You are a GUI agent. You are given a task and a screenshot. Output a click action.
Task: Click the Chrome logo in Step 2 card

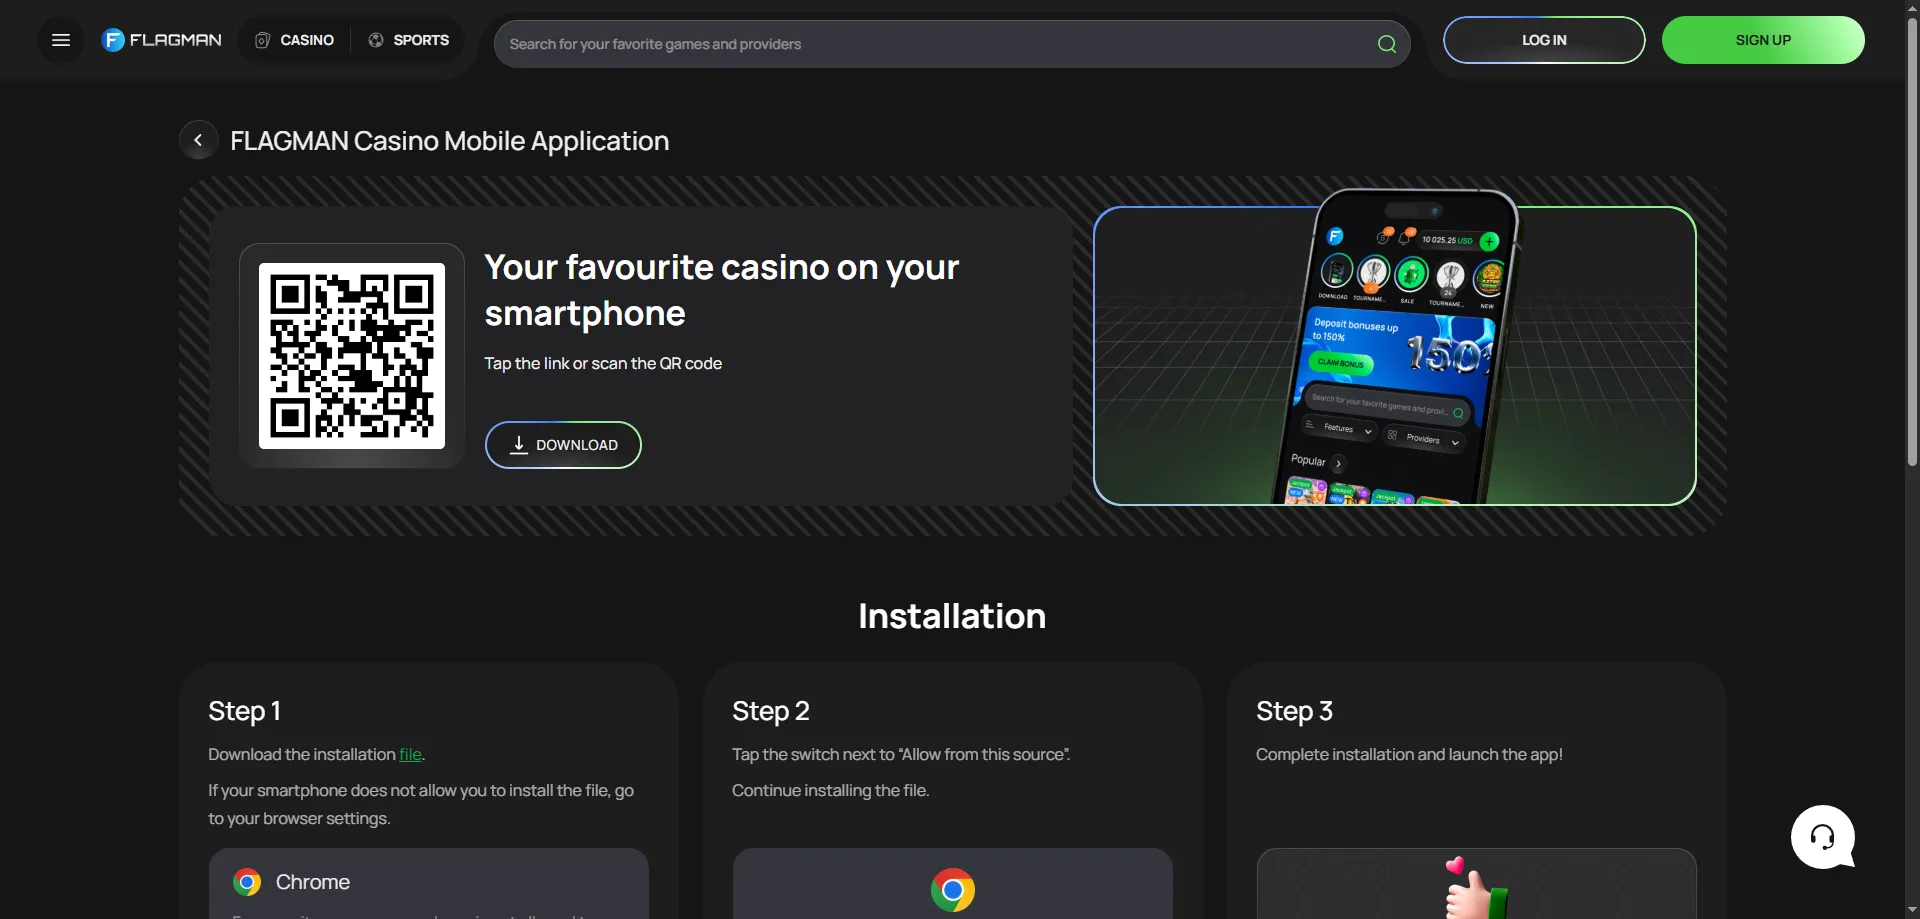pyautogui.click(x=952, y=890)
